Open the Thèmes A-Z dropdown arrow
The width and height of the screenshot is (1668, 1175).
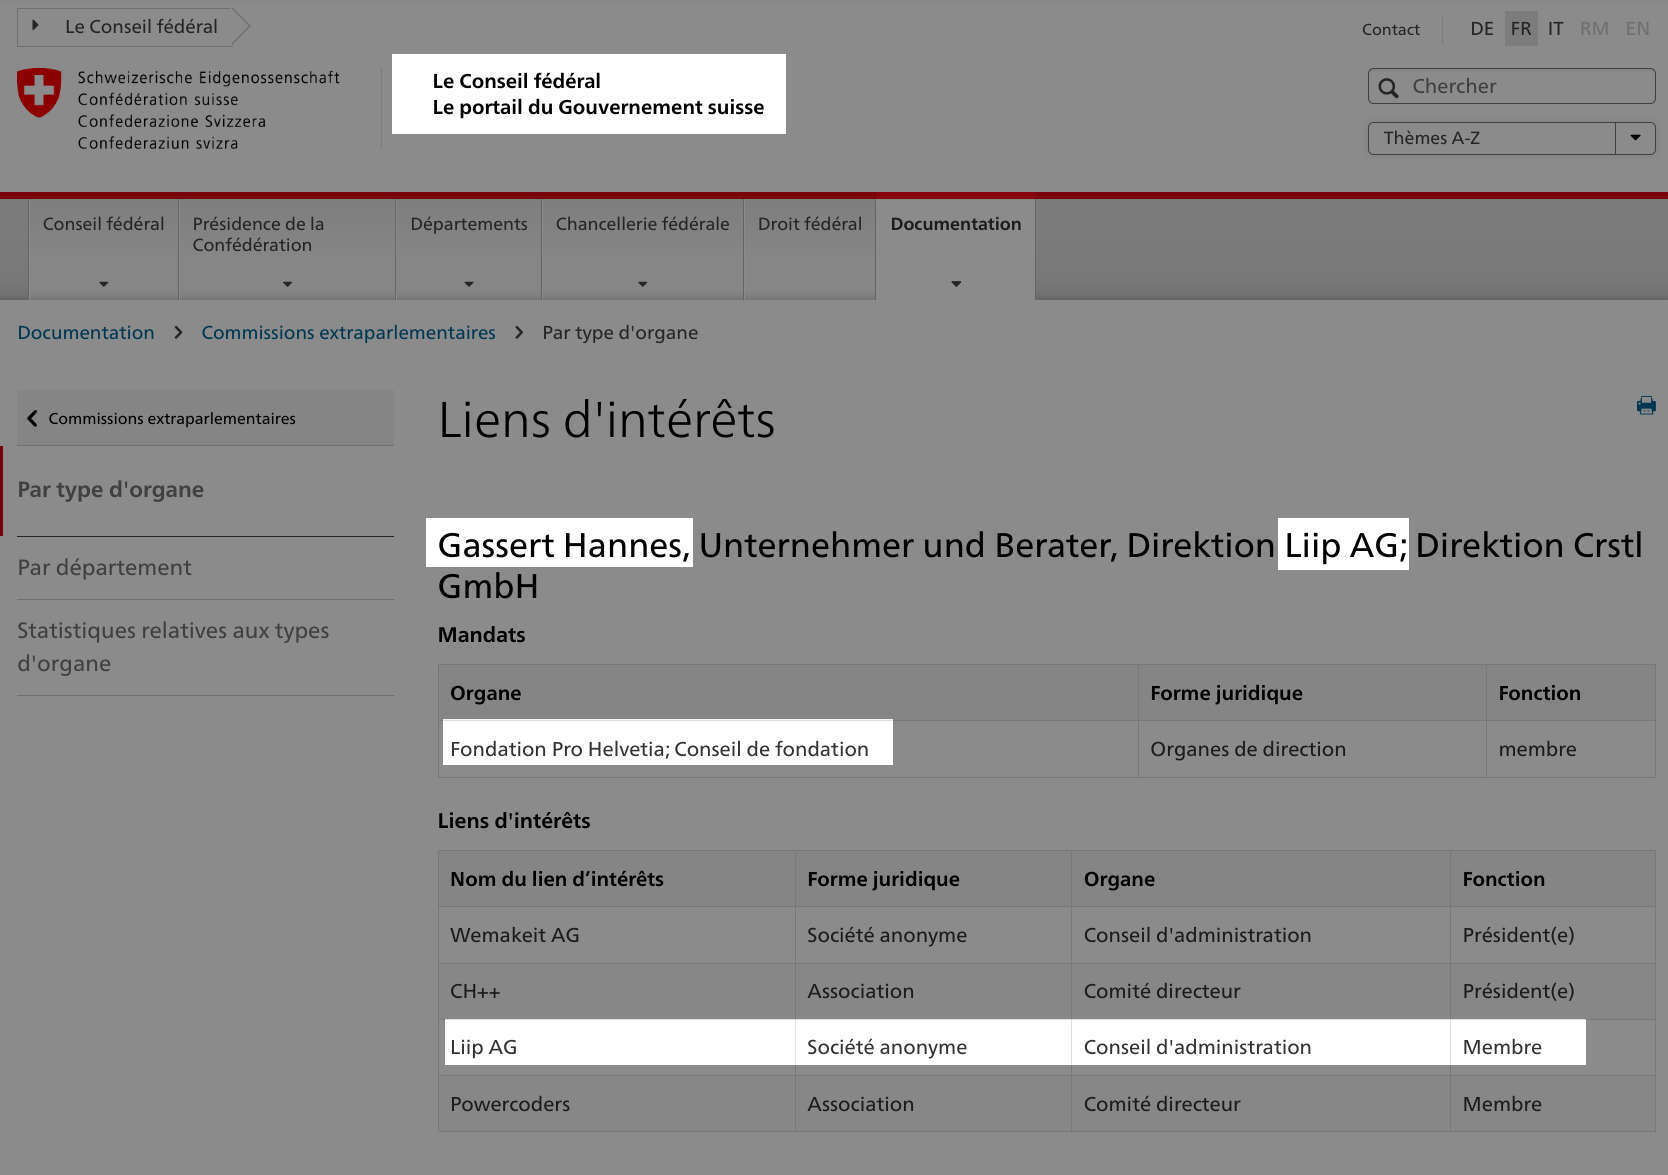pyautogui.click(x=1635, y=138)
